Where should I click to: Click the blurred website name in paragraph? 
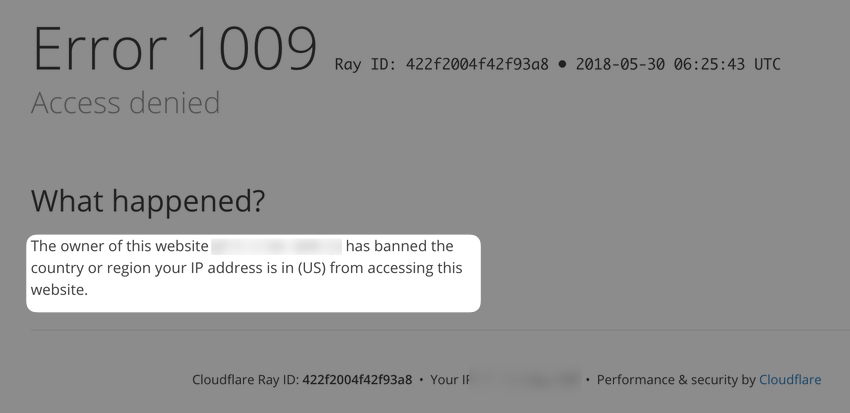tap(276, 246)
